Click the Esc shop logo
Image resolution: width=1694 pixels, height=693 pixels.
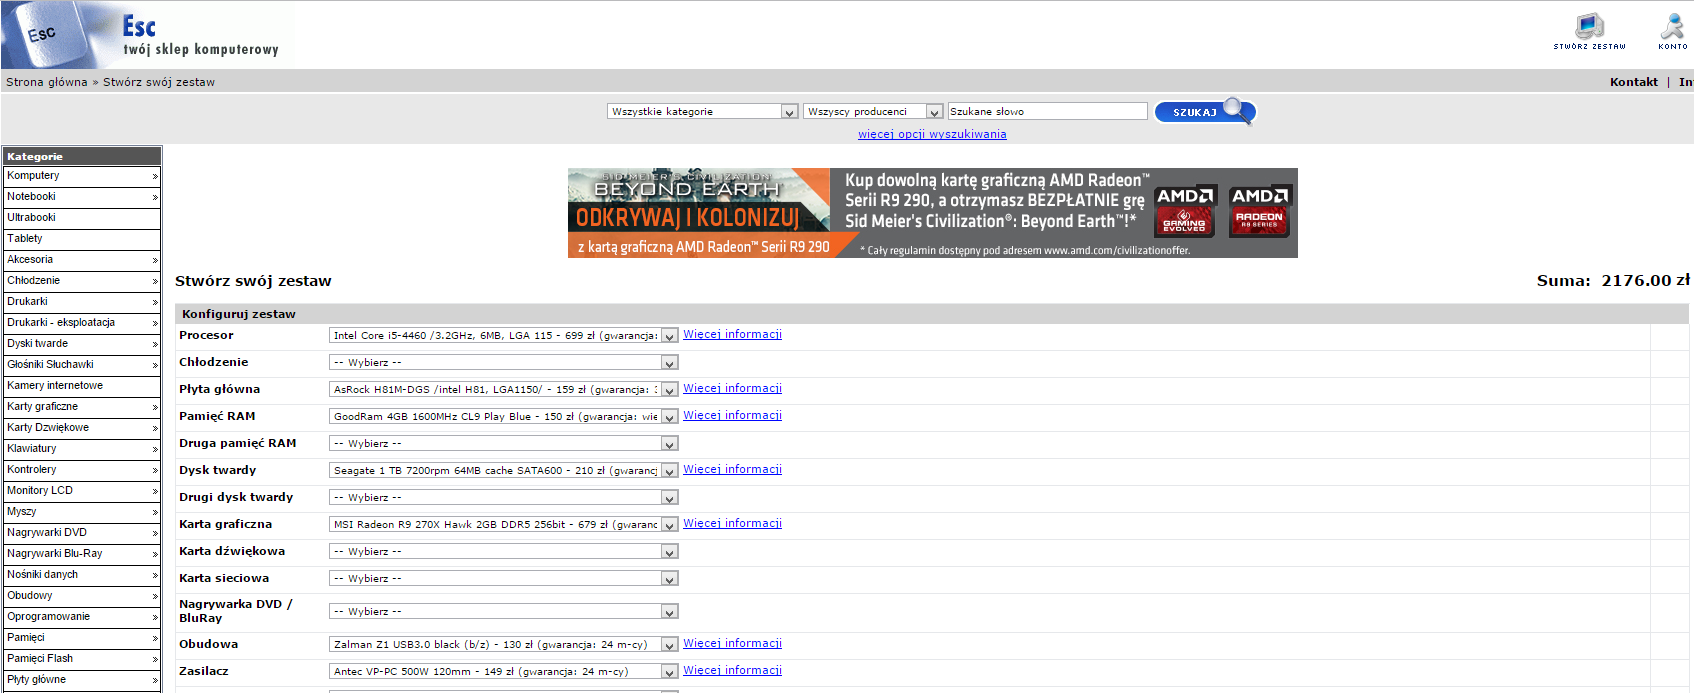147,35
